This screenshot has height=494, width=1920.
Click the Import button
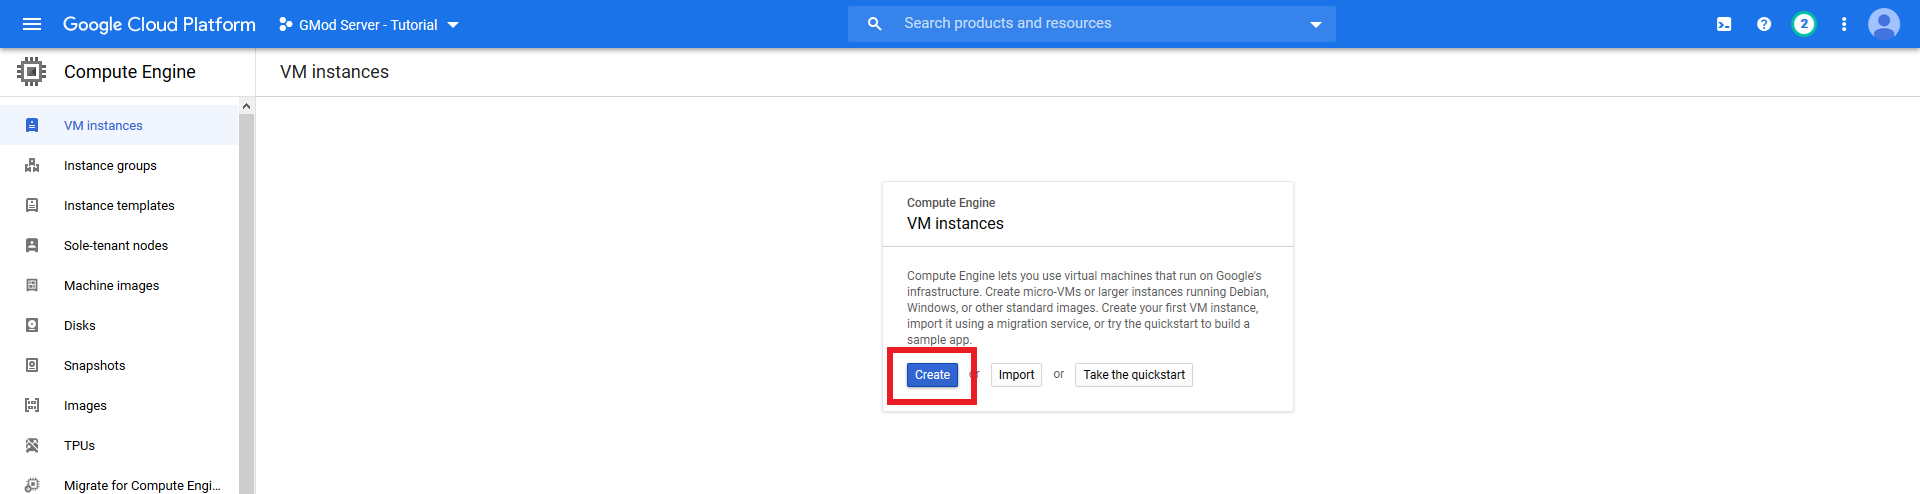[x=1016, y=375]
